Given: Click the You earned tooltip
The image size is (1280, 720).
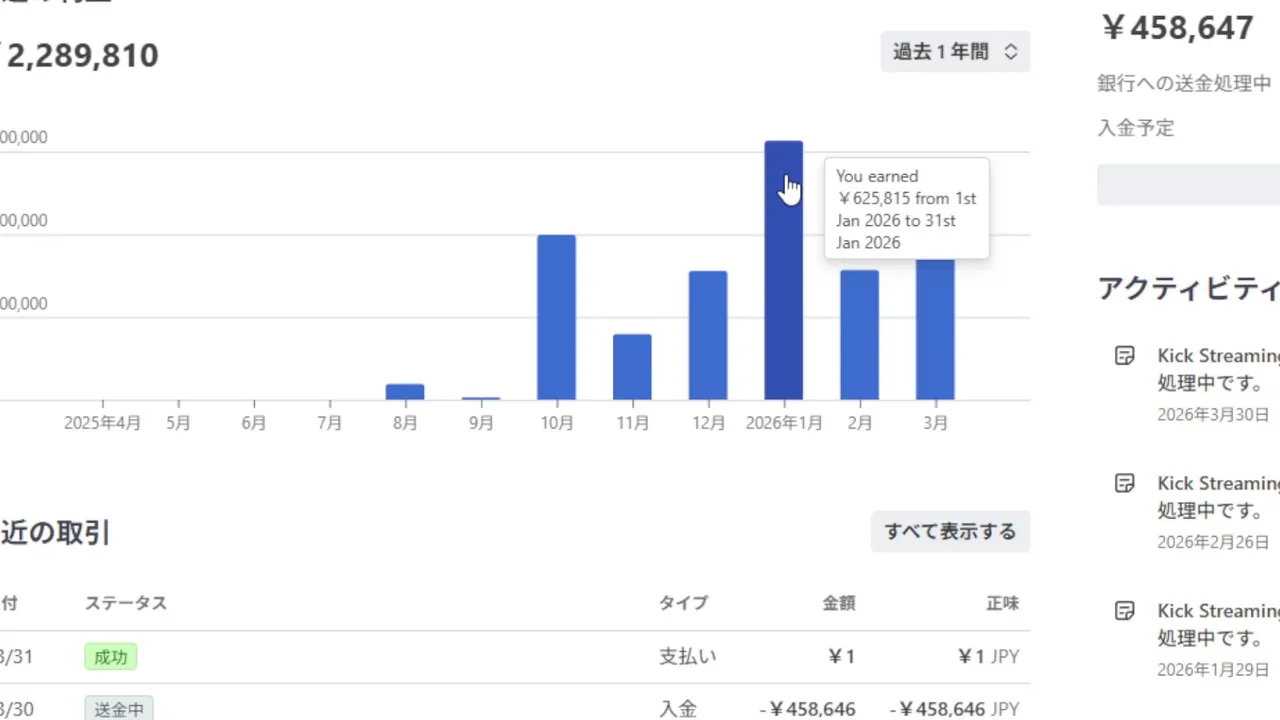Looking at the screenshot, I should tap(907, 209).
